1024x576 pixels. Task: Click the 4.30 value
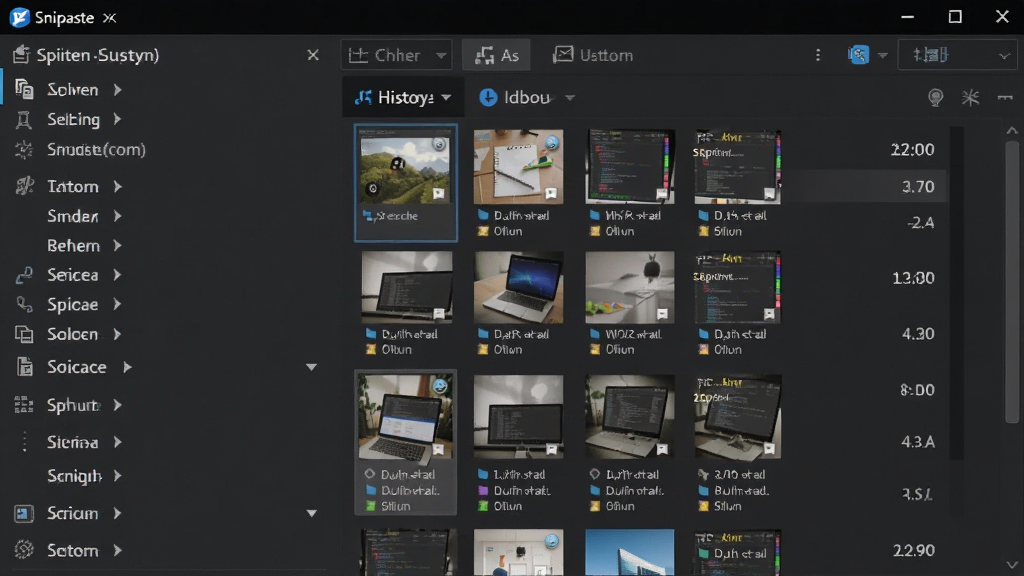pyautogui.click(x=918, y=334)
